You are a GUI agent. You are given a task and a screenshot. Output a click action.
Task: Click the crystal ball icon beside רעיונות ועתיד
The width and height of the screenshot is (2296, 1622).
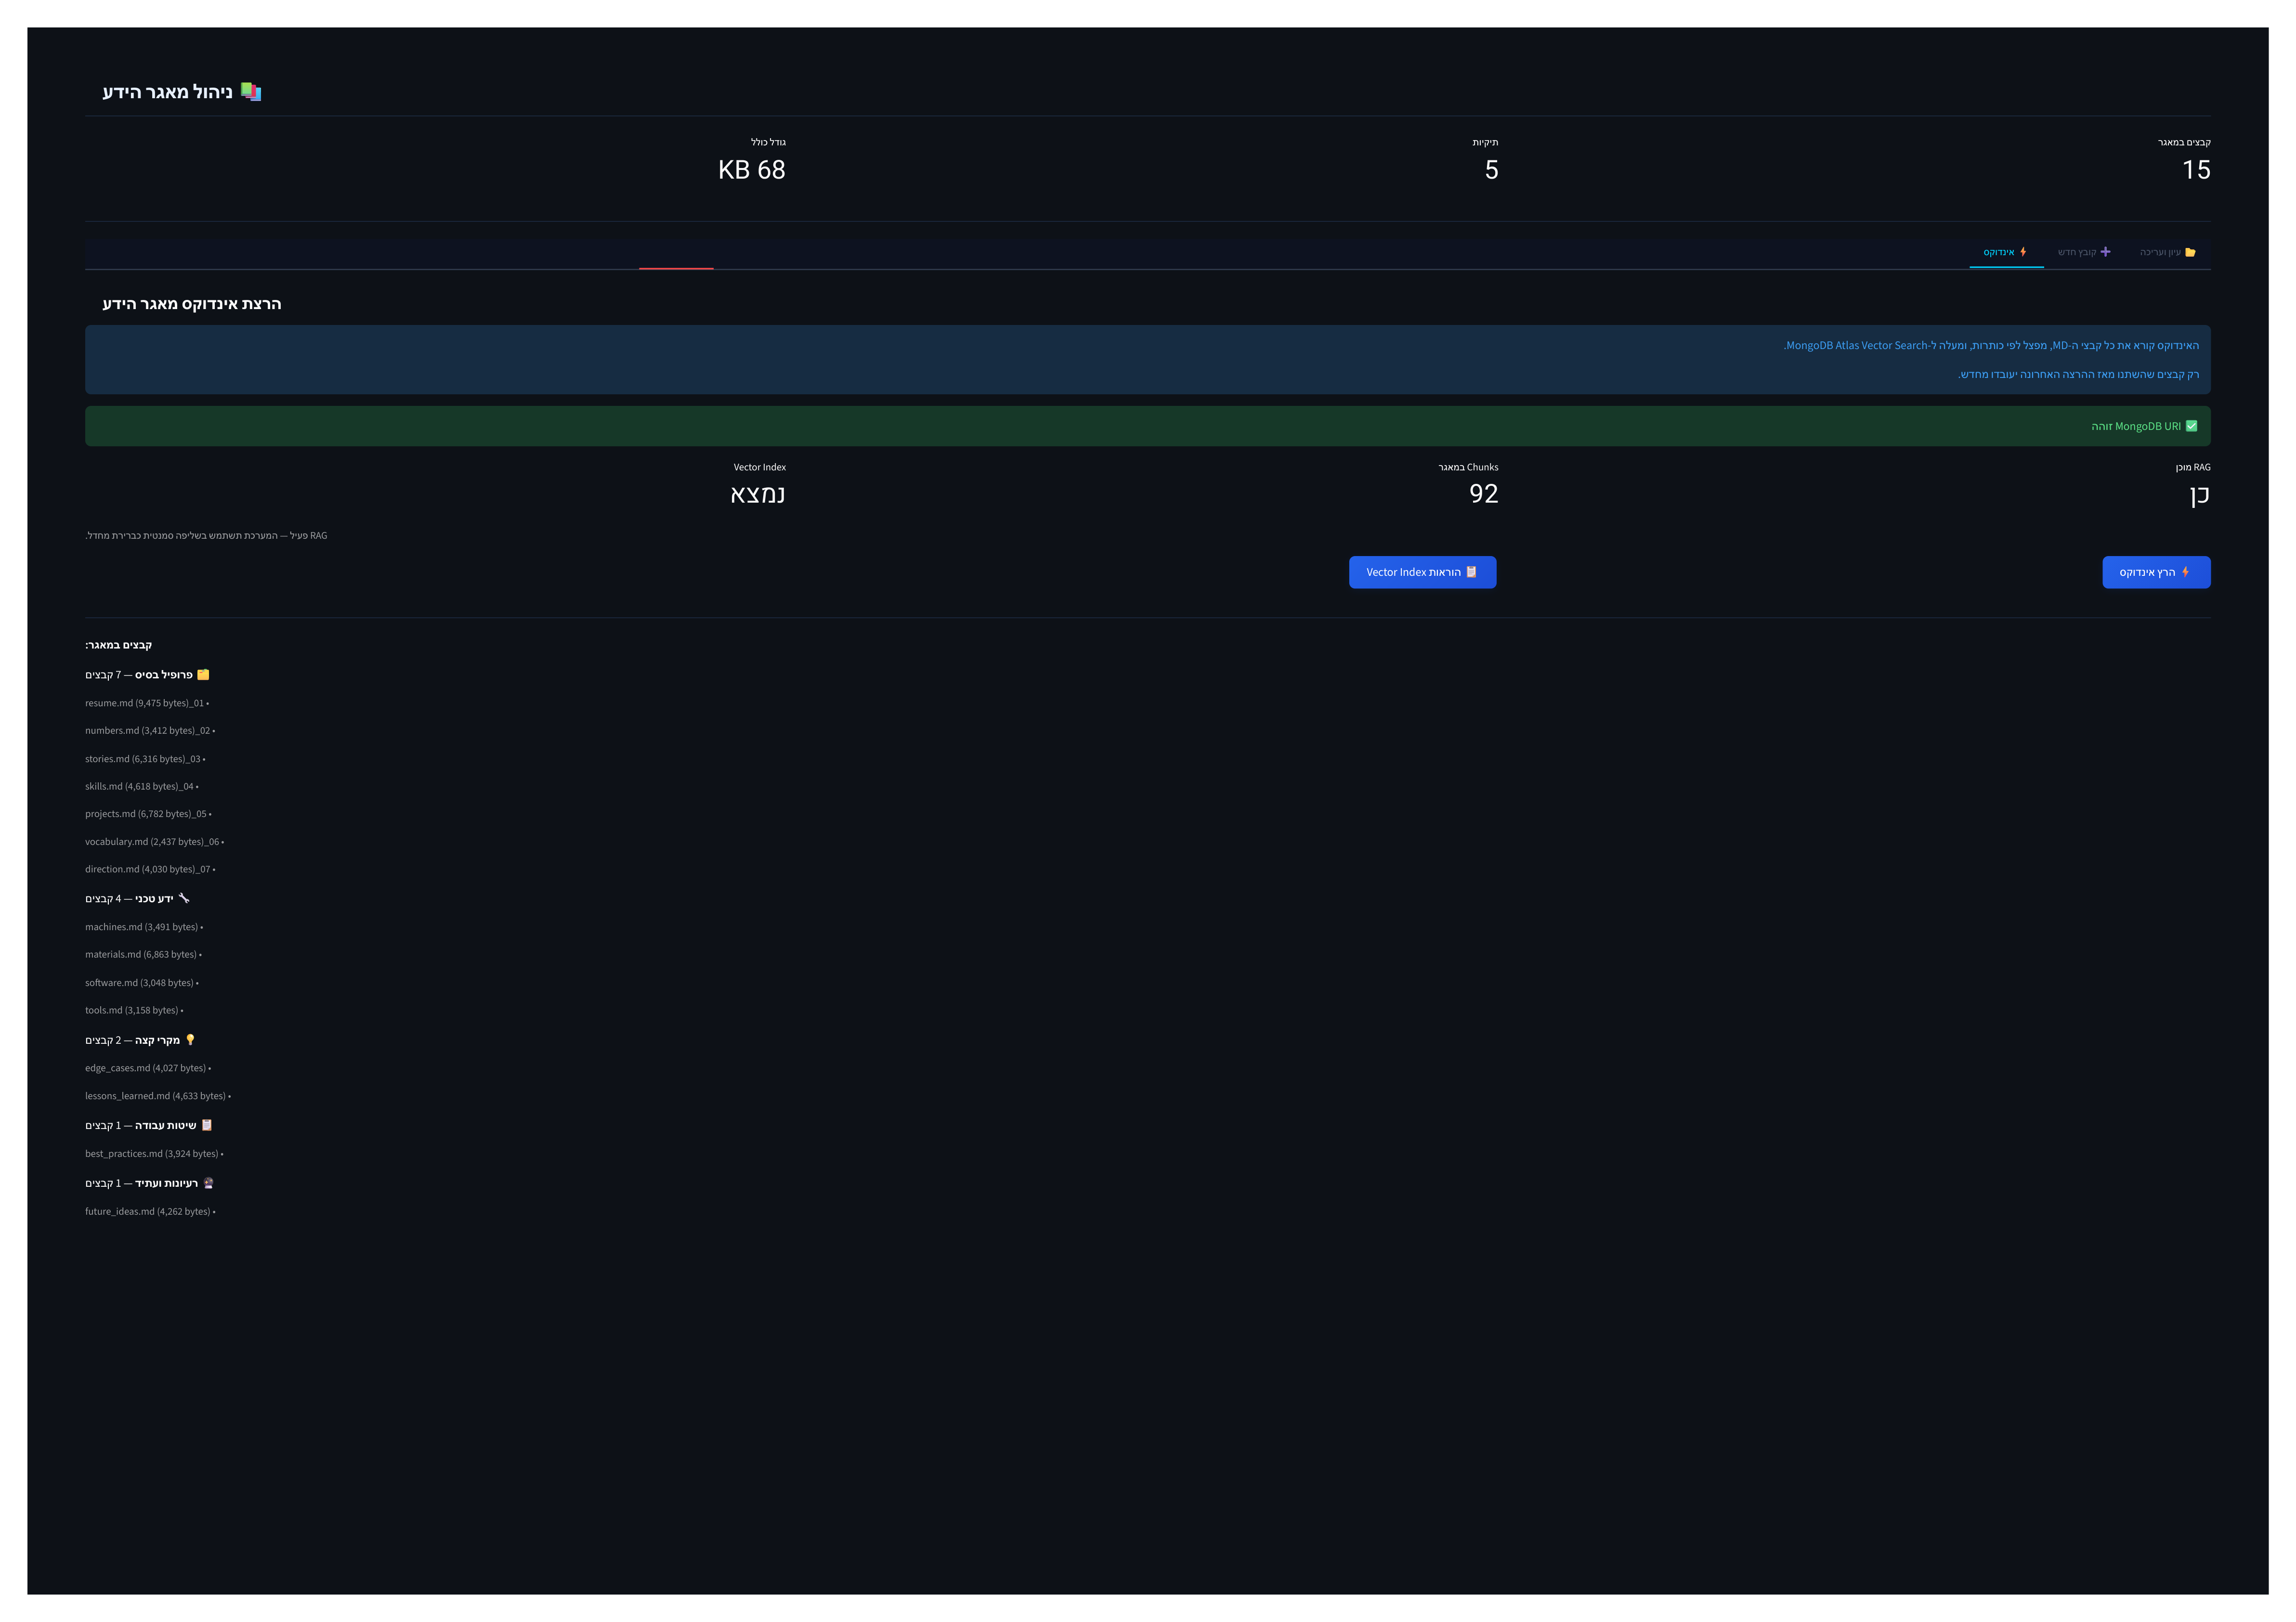[x=208, y=1183]
